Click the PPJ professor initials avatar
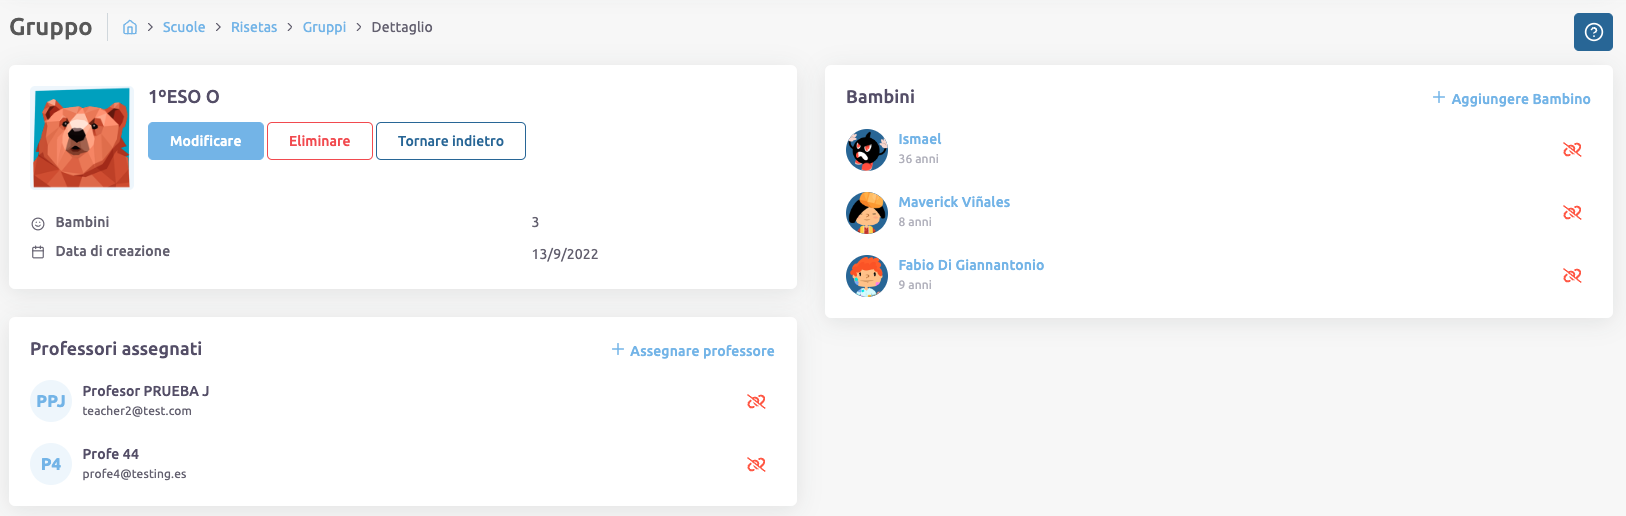The image size is (1626, 516). pyautogui.click(x=51, y=402)
